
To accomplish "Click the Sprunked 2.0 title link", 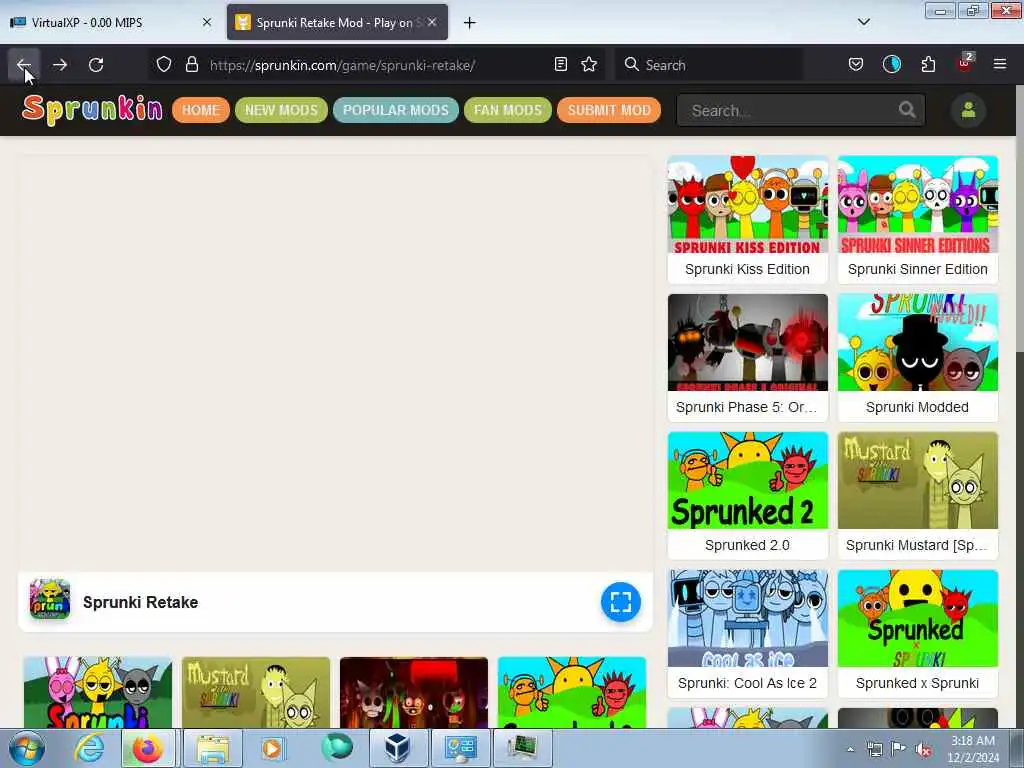I will point(747,545).
